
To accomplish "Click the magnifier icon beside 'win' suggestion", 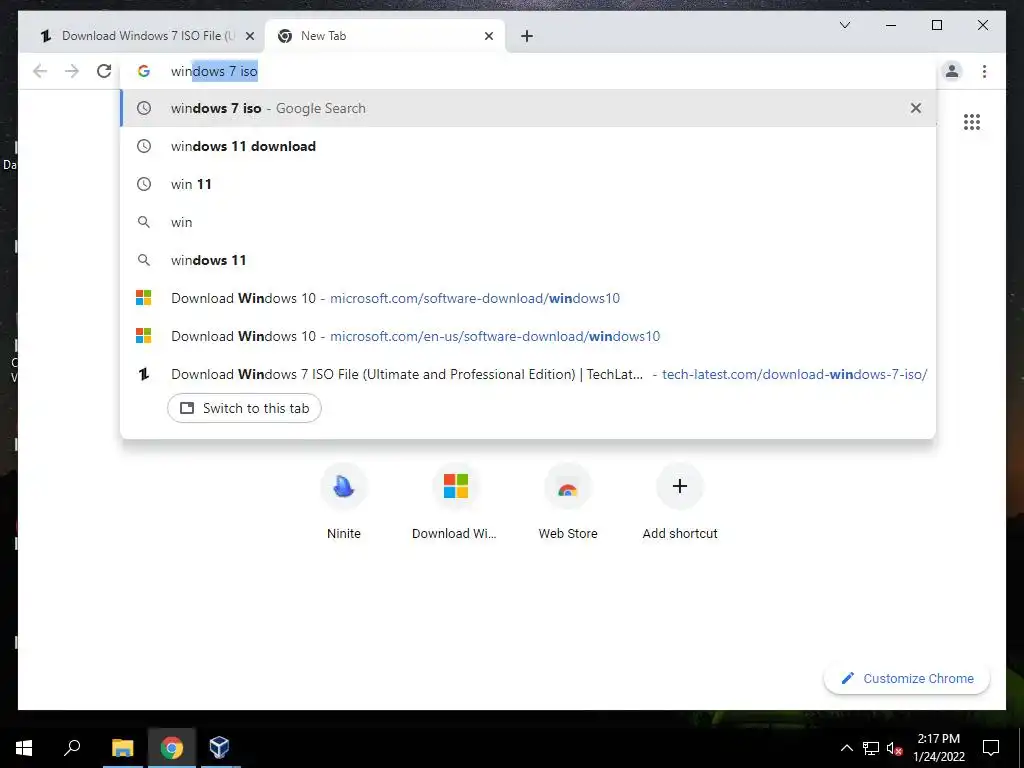I will tap(144, 222).
